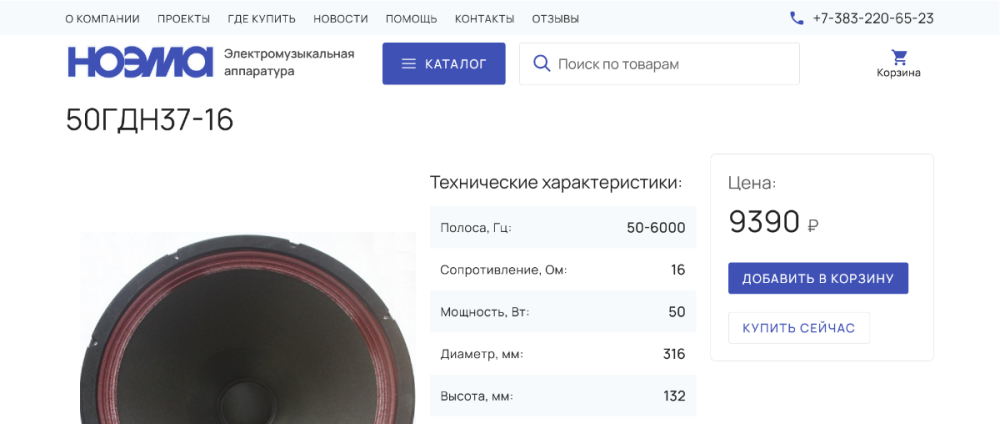Click the speaker product photo

point(247,330)
